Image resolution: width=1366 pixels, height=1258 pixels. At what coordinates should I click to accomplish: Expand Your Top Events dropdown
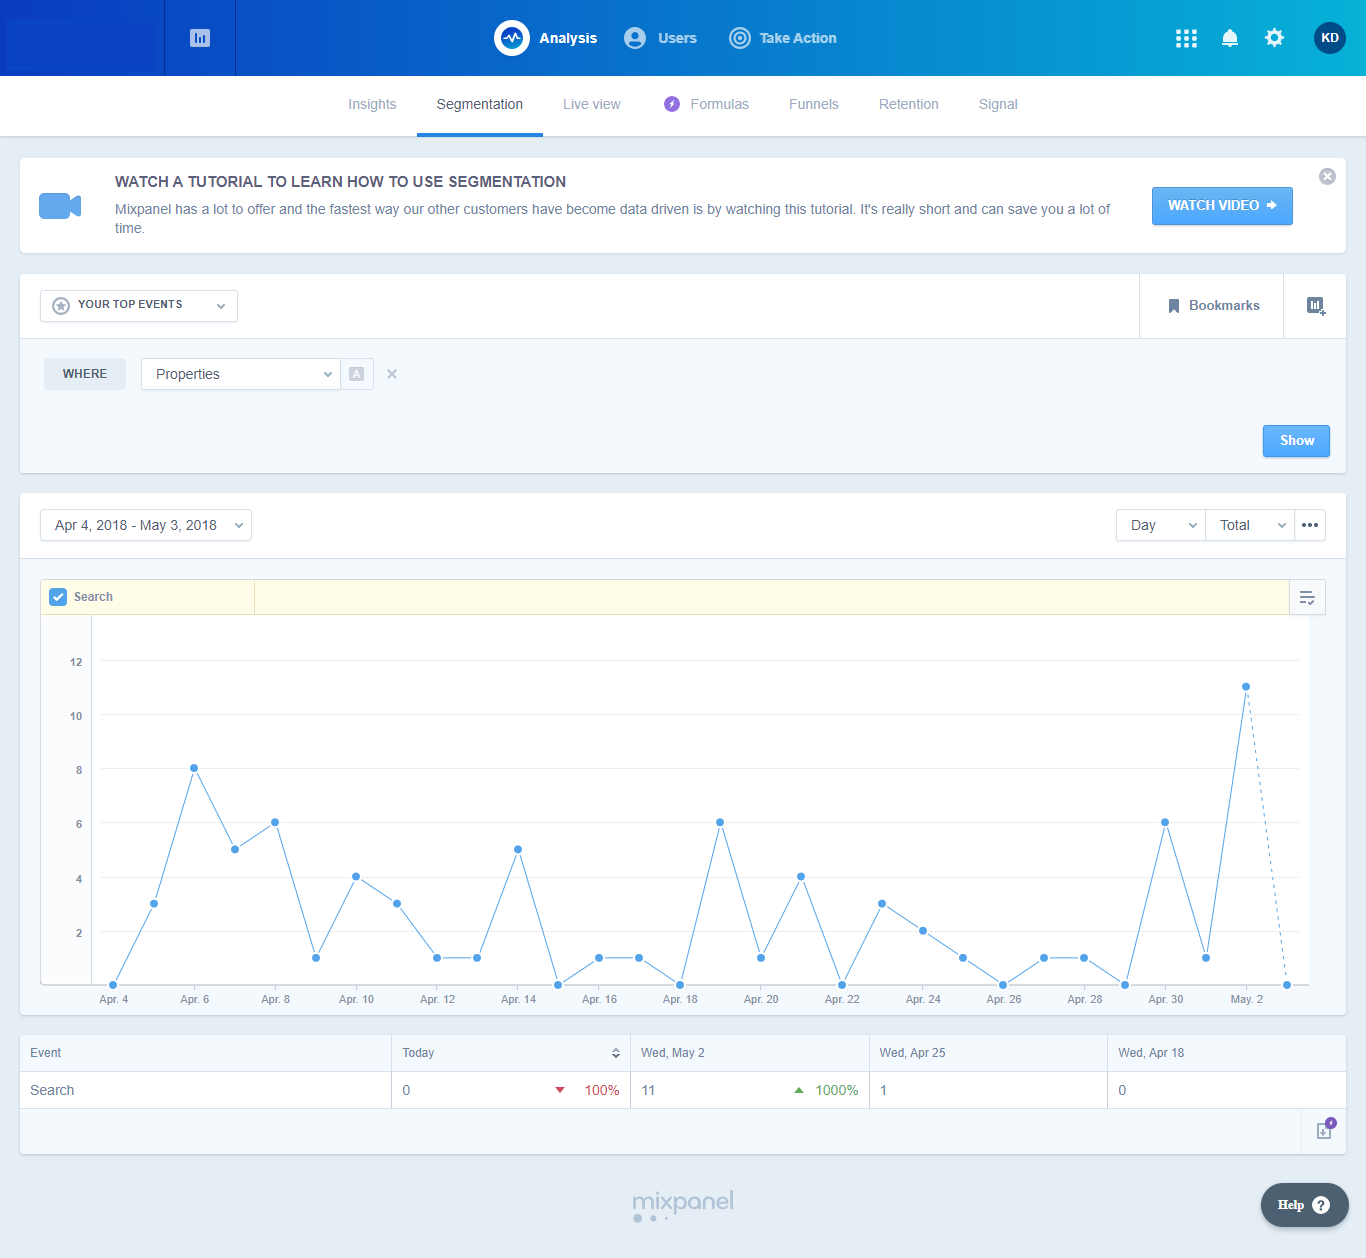pos(139,306)
